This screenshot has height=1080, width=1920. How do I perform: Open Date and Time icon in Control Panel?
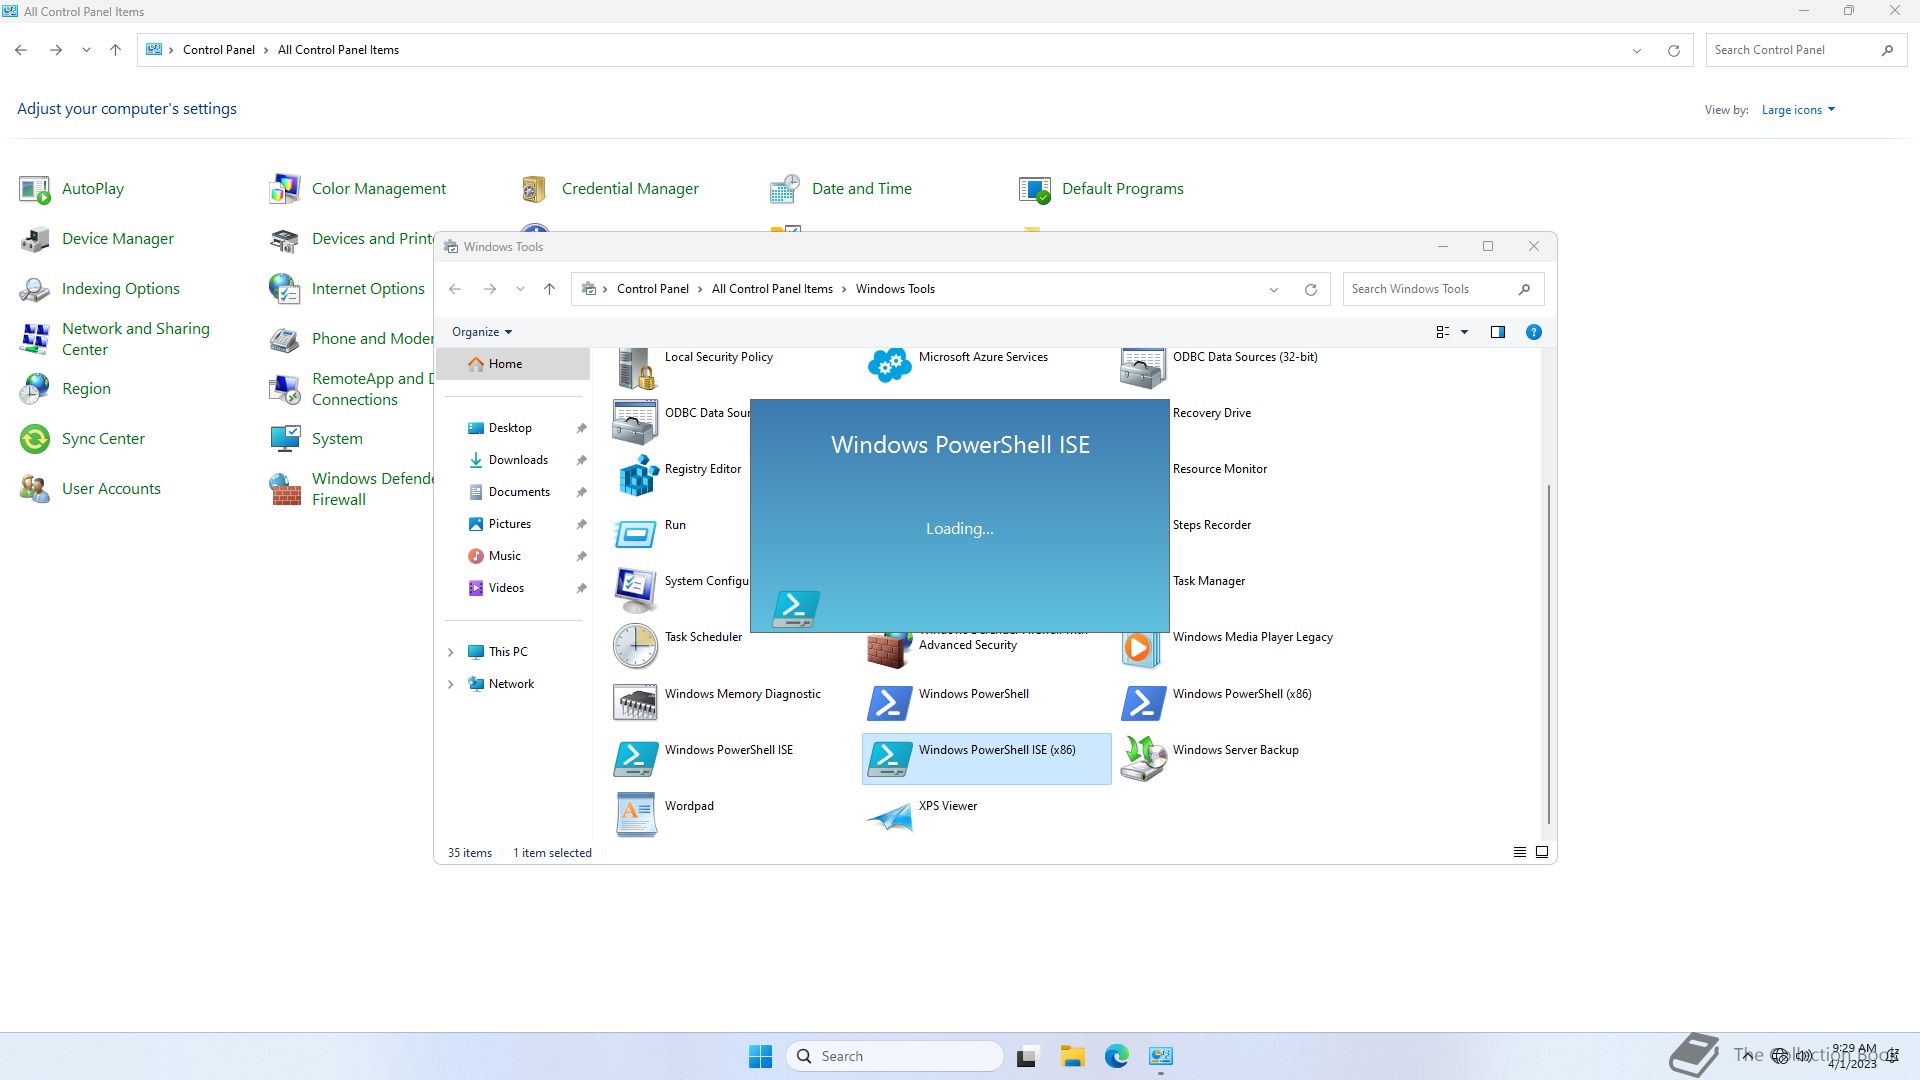pos(785,189)
